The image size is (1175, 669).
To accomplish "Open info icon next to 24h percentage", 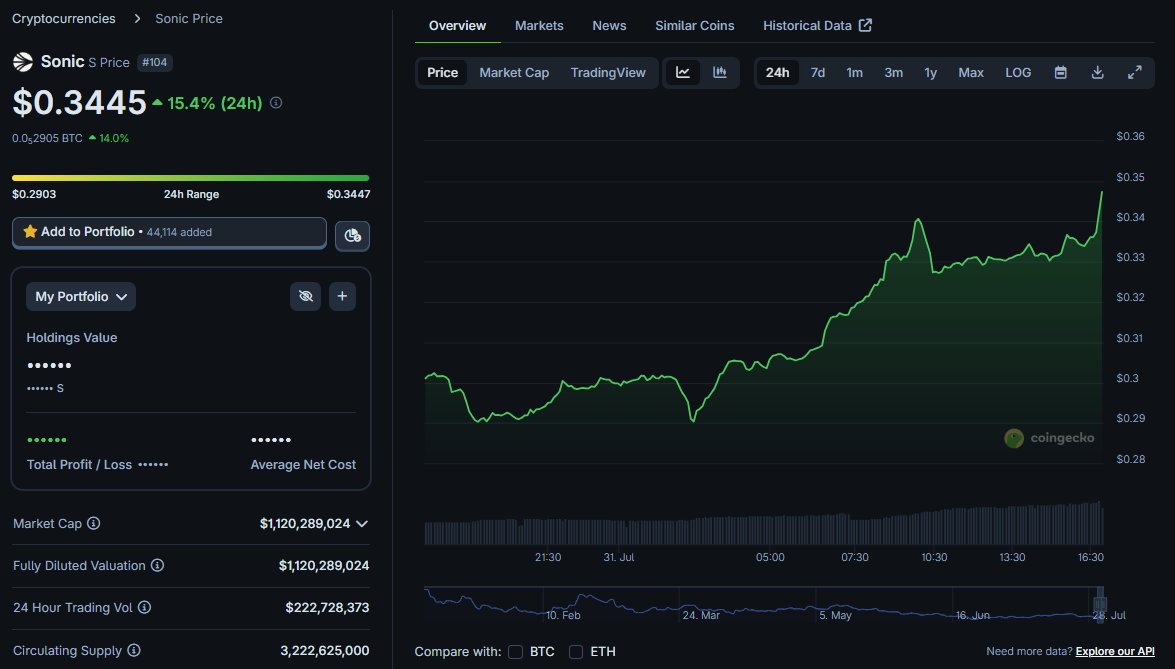I will pyautogui.click(x=276, y=103).
